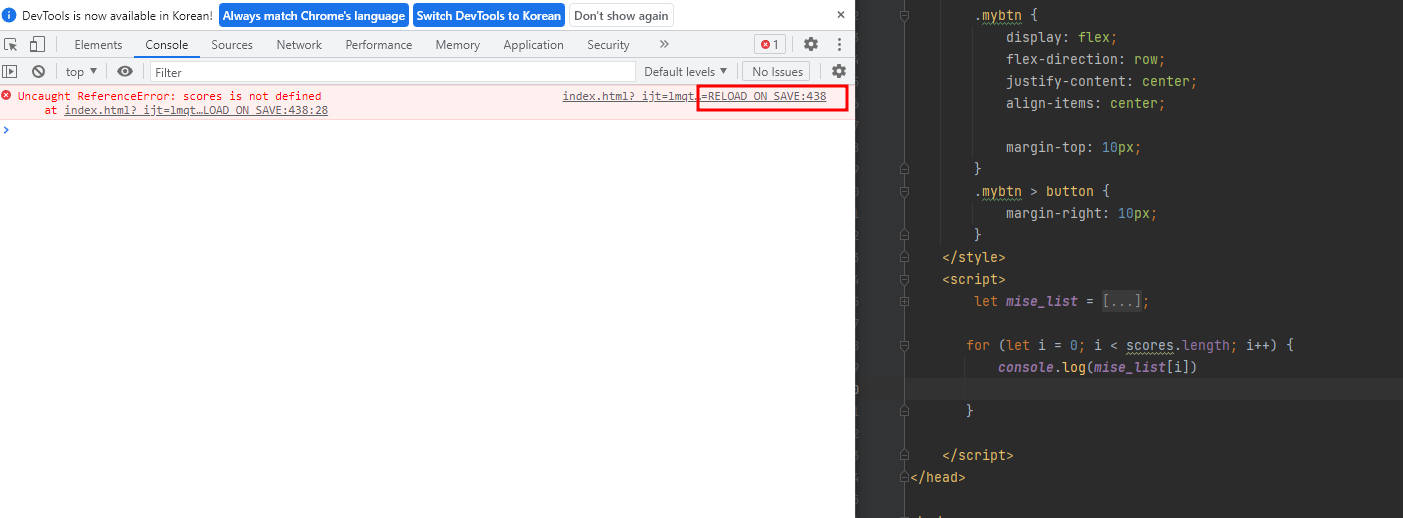The height and width of the screenshot is (518, 1403).
Task: Switch to the Elements tab
Action: click(98, 44)
